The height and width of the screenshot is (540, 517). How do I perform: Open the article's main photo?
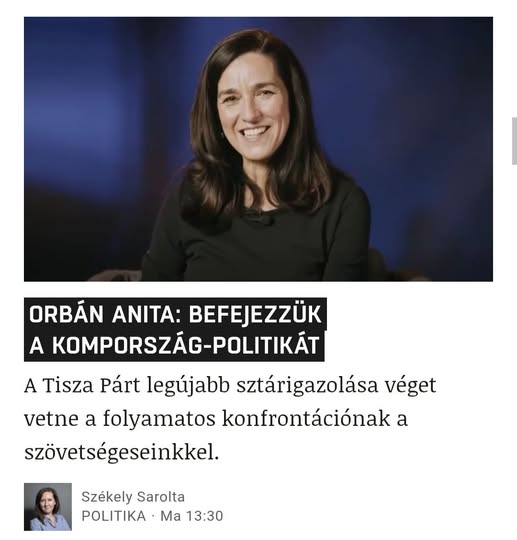pyautogui.click(x=258, y=149)
